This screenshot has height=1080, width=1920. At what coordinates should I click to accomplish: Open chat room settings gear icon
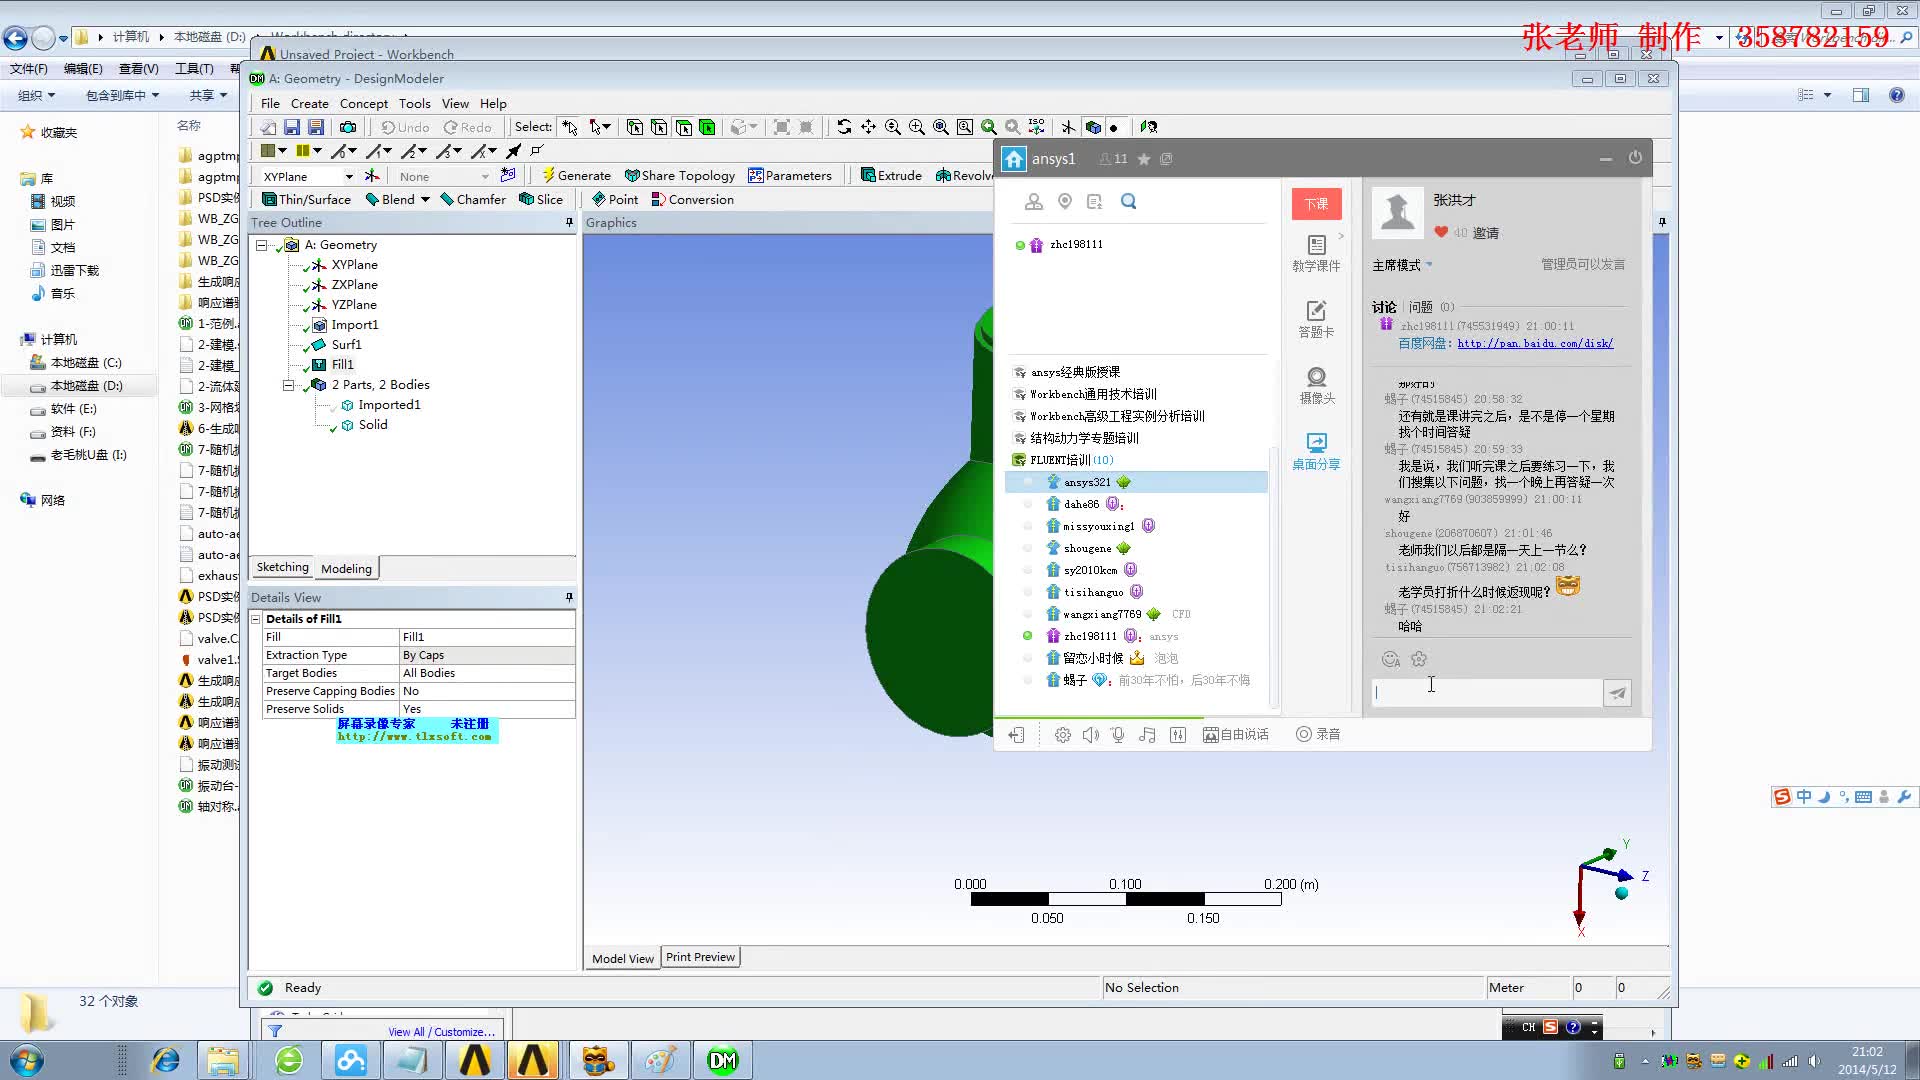(1062, 735)
